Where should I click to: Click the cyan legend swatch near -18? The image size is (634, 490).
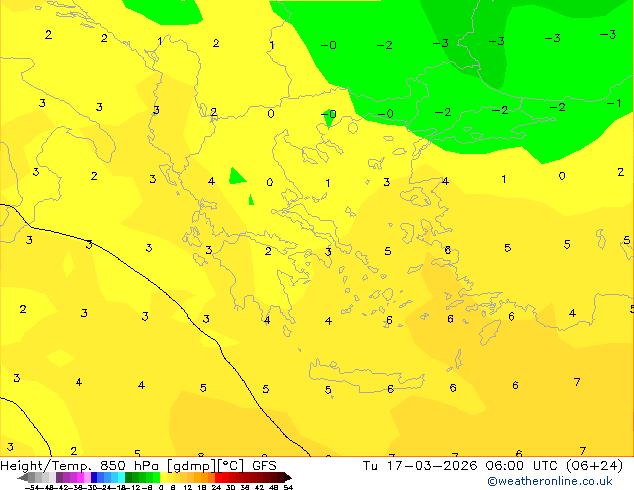point(121,477)
